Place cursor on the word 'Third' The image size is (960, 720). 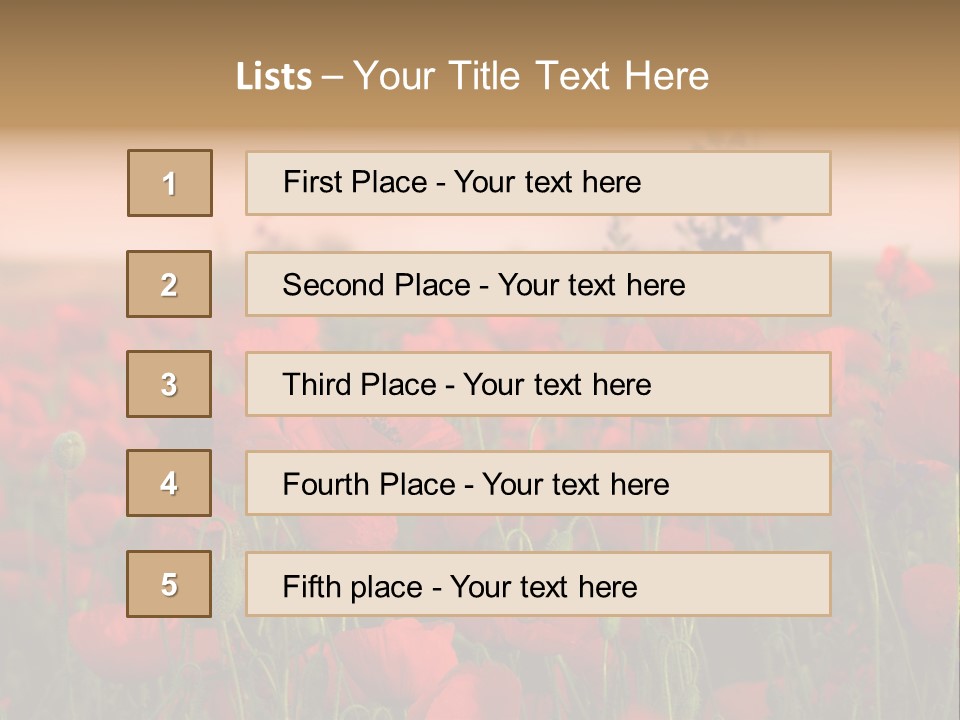click(318, 385)
